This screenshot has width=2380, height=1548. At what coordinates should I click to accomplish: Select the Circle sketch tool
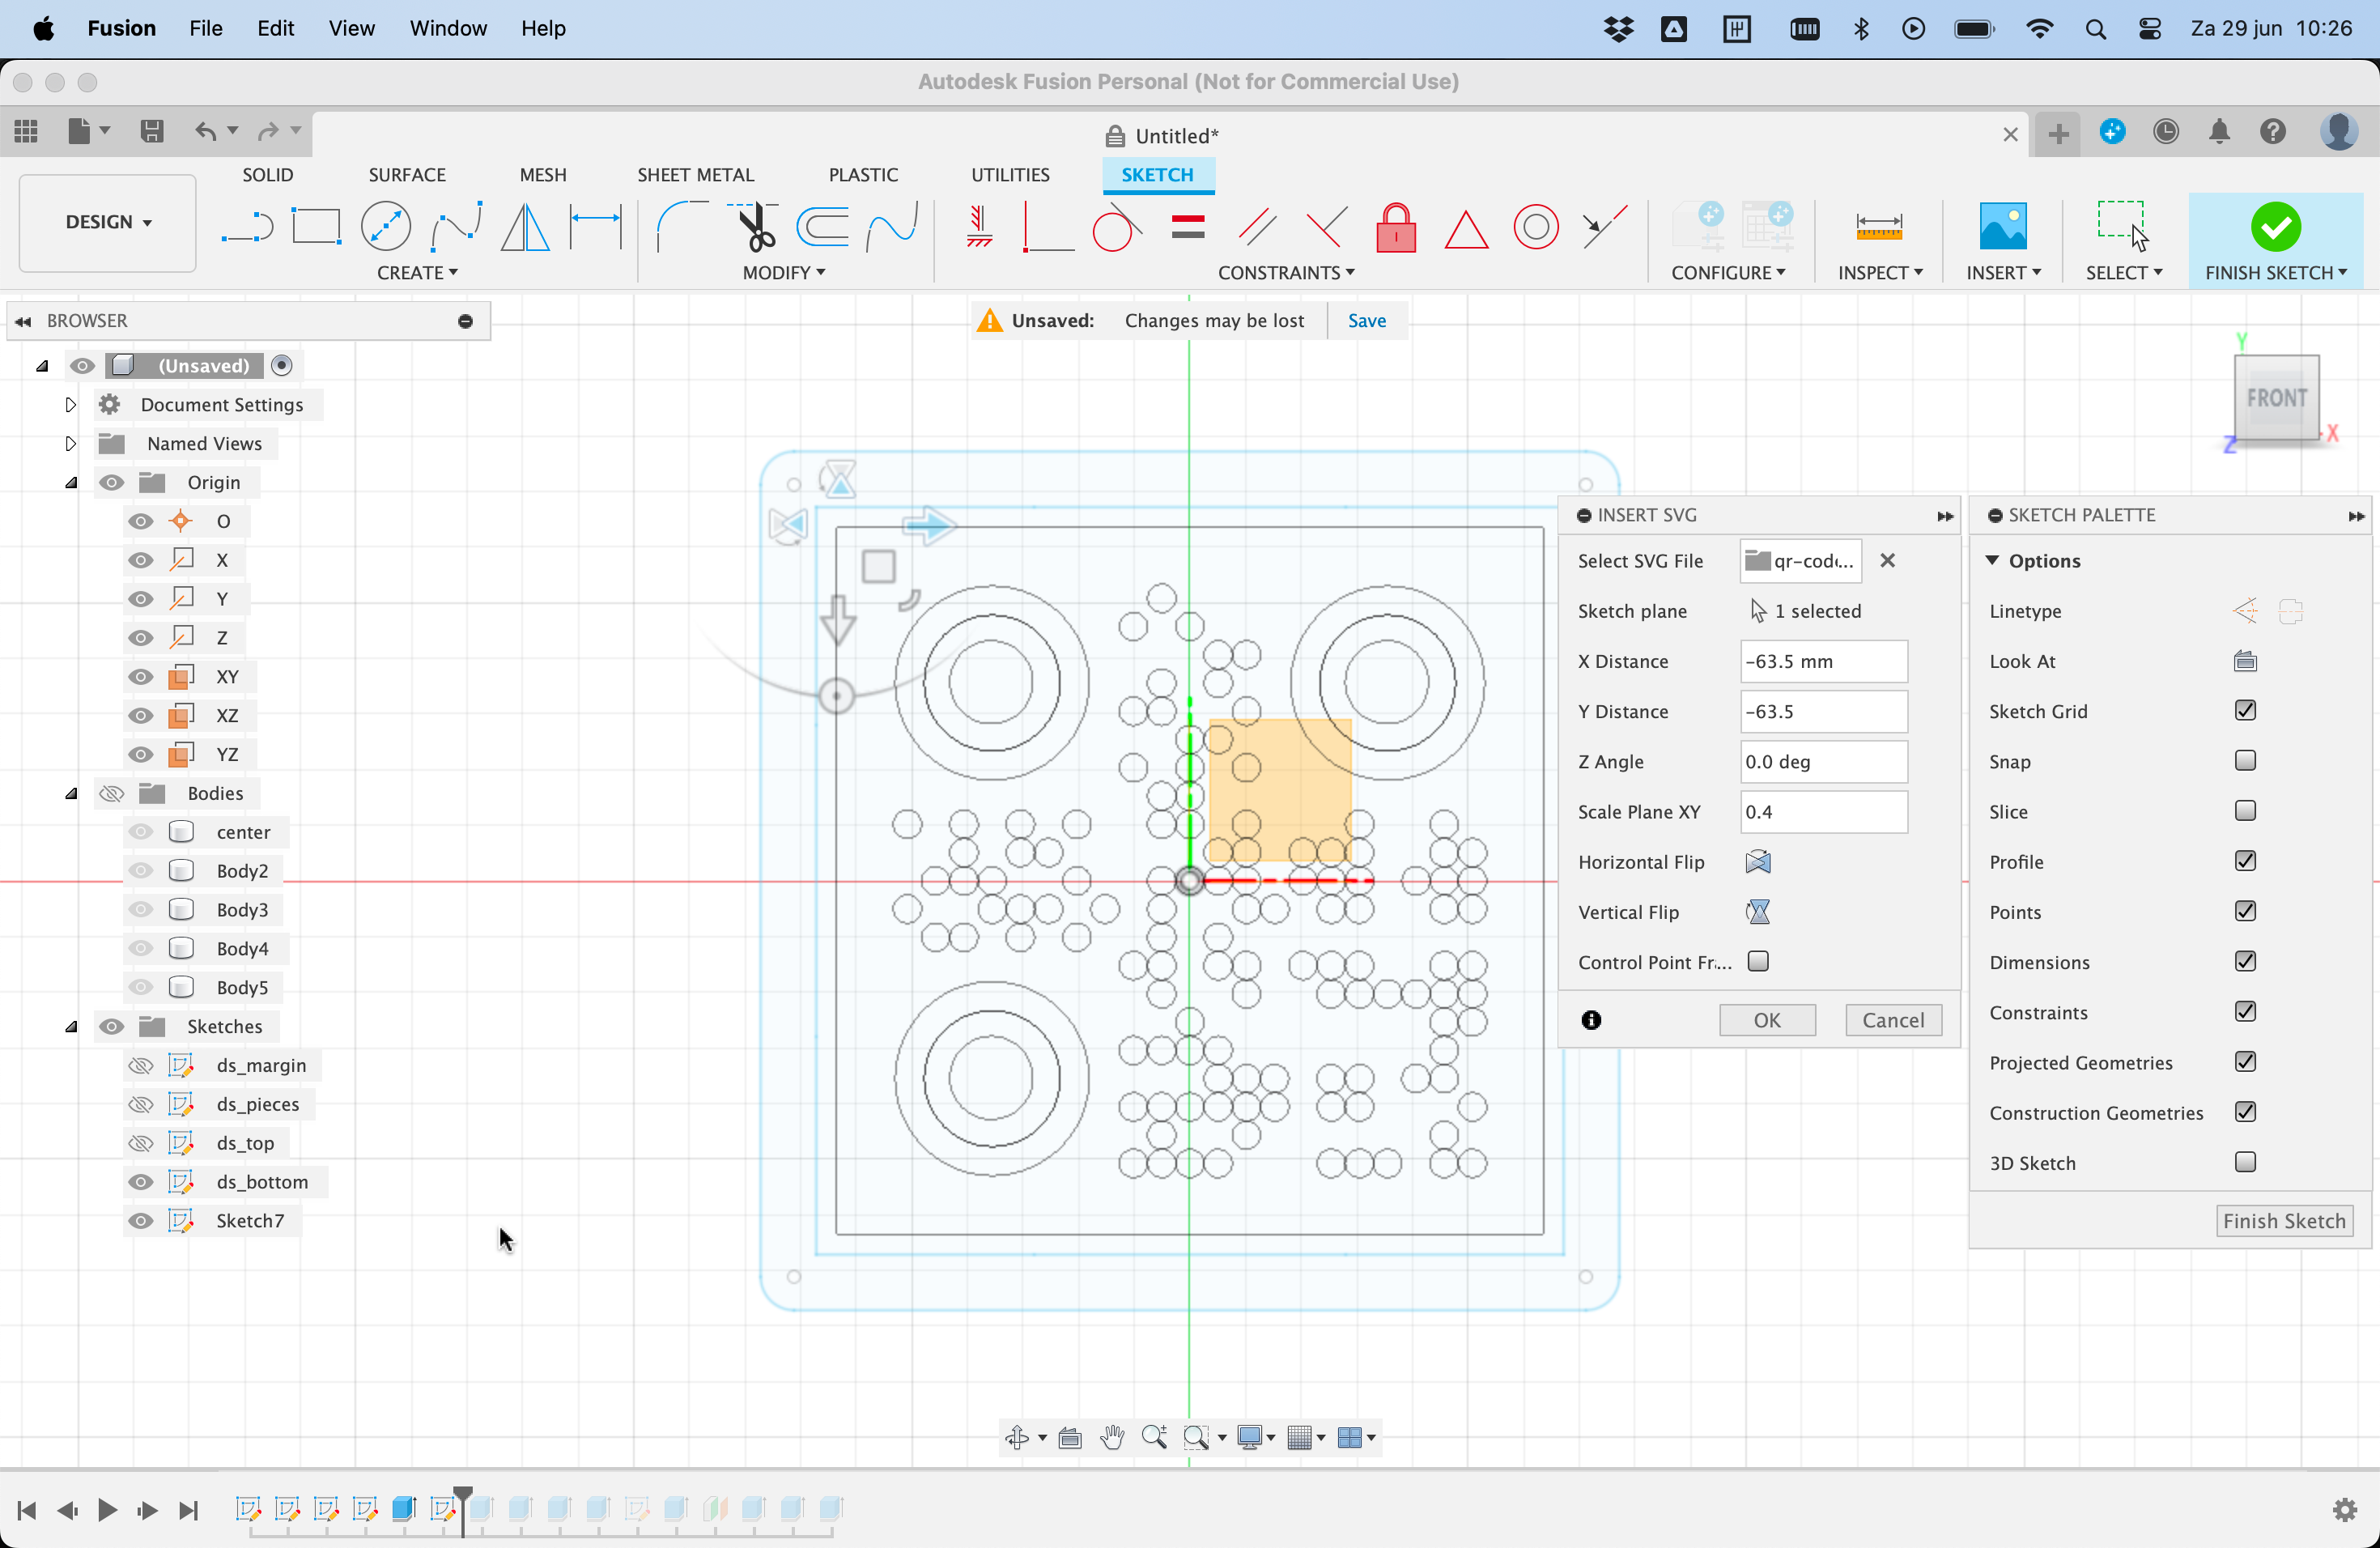386,227
